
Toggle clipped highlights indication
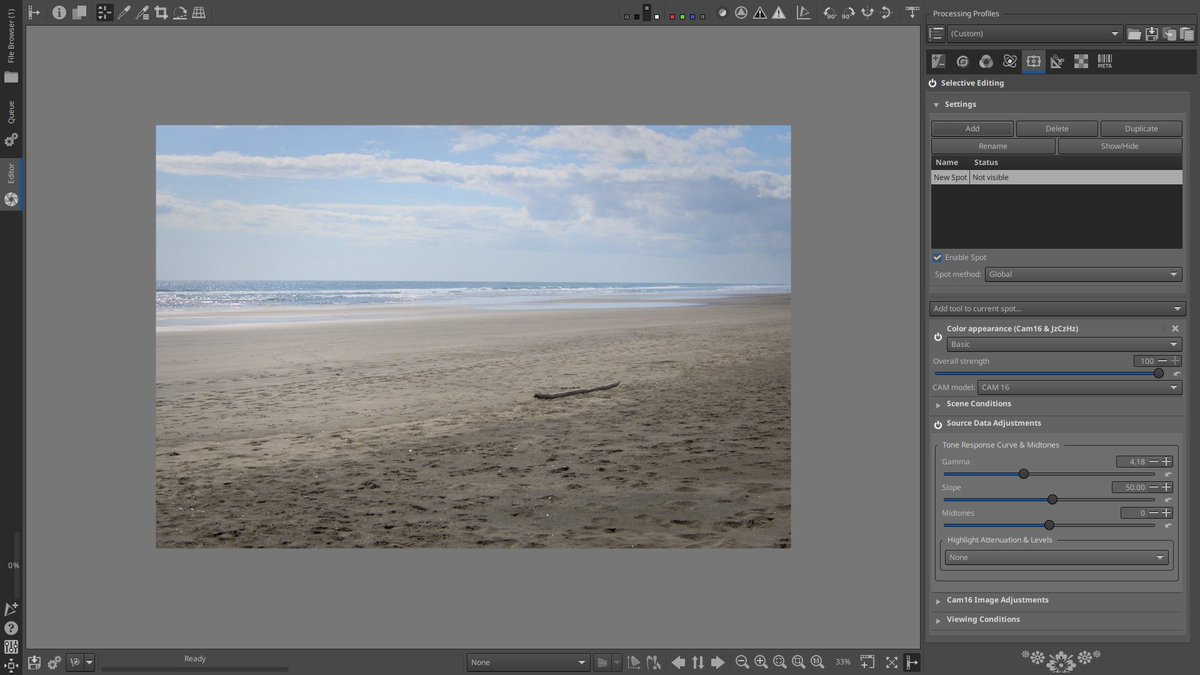click(779, 13)
